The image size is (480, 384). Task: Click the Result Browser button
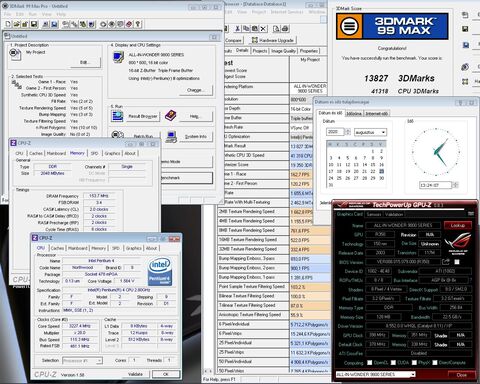click(x=143, y=116)
